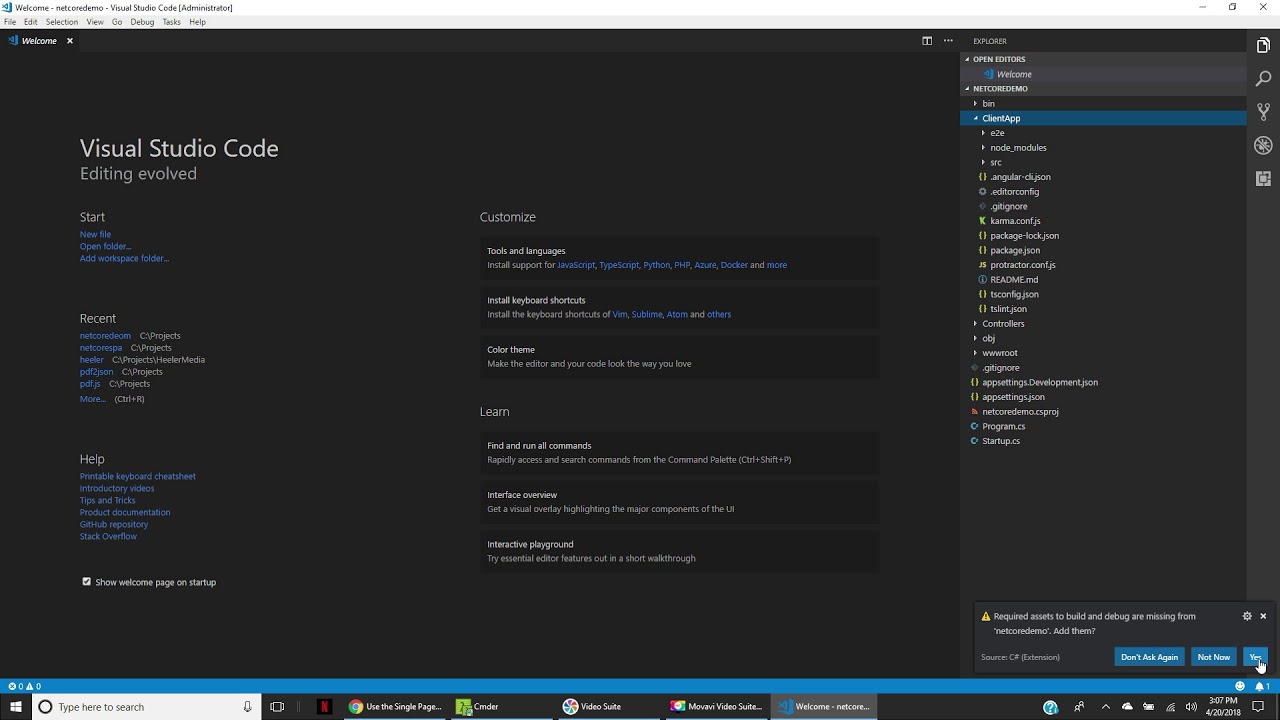Click Don't Ask Again button
This screenshot has height=720, width=1280.
(1149, 657)
